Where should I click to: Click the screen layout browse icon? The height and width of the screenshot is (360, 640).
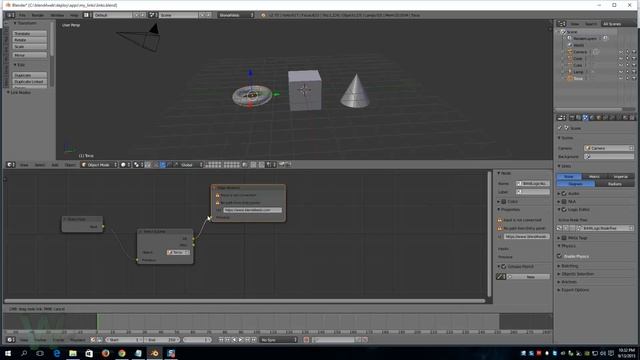tap(86, 15)
